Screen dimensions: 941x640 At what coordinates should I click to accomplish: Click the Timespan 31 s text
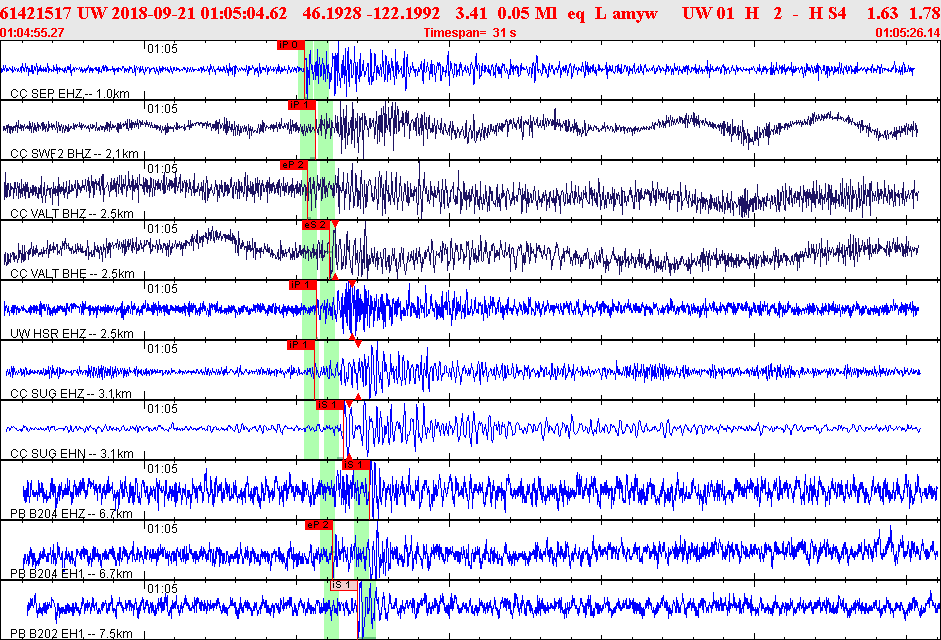point(470,33)
